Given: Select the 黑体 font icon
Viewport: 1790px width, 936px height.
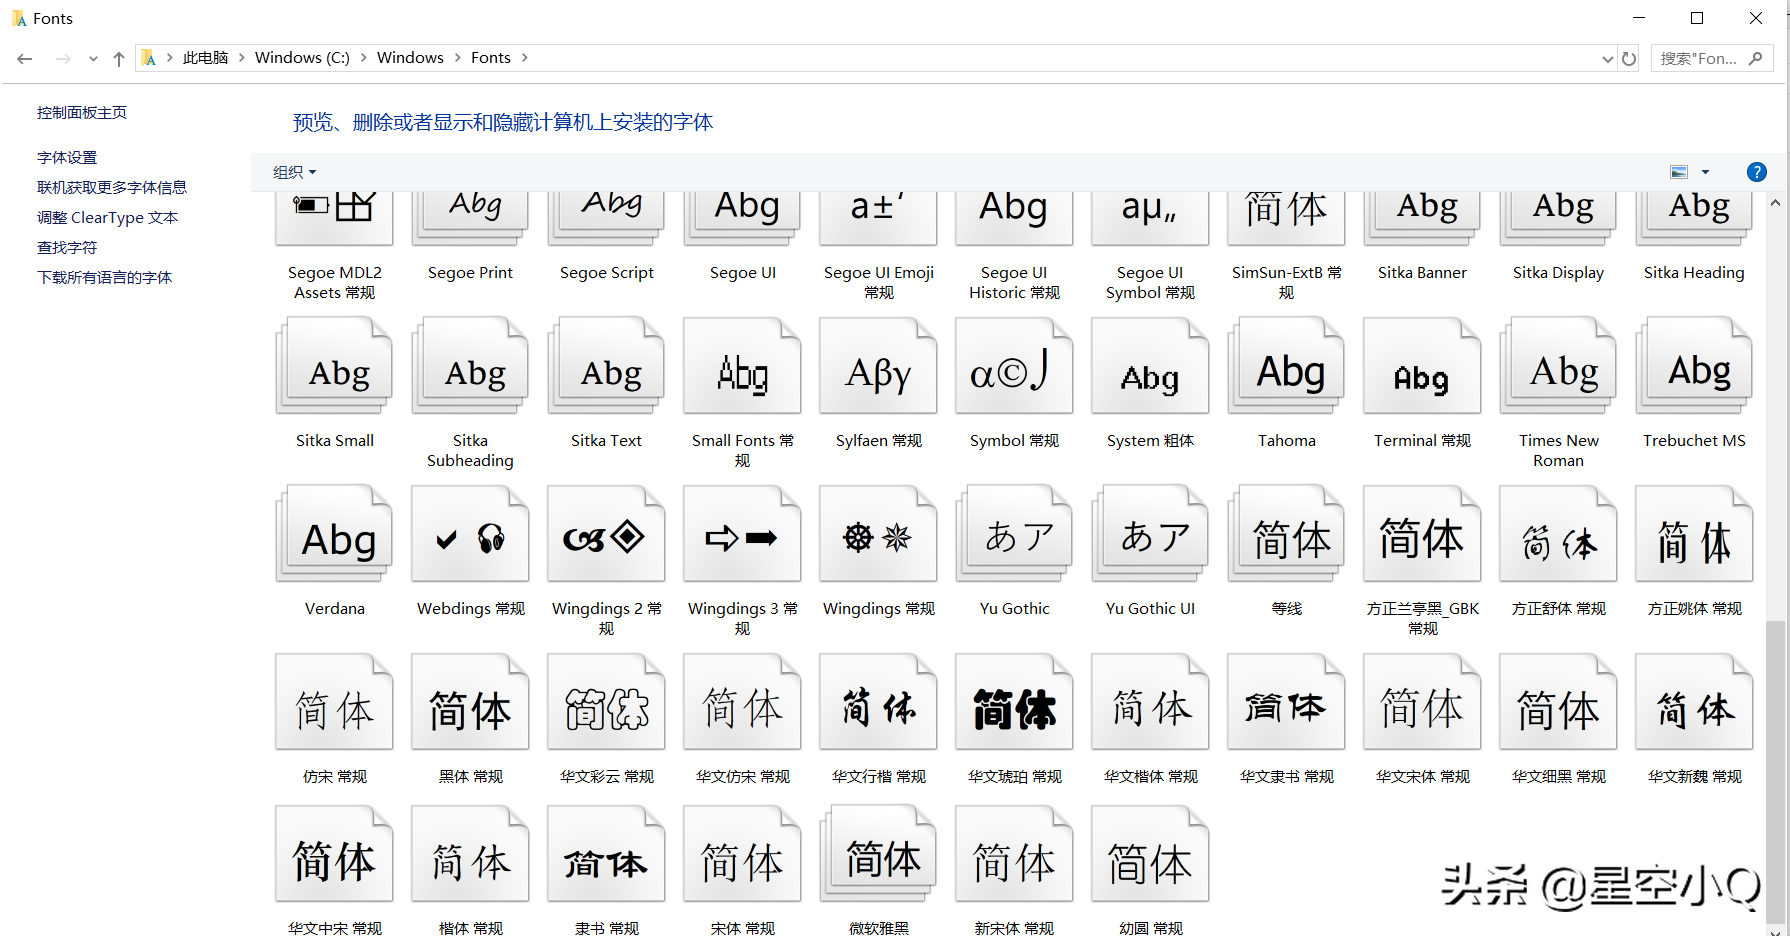Looking at the screenshot, I should pos(470,701).
